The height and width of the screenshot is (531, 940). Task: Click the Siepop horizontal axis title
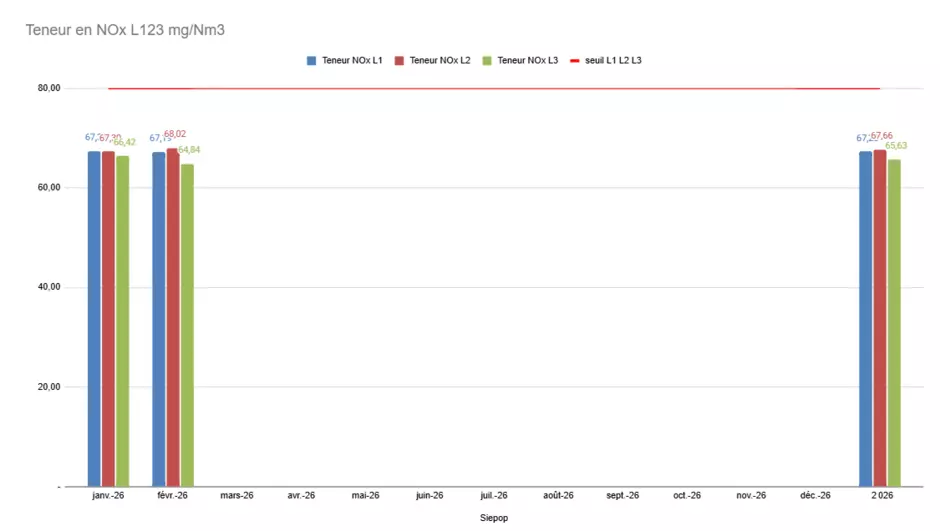[494, 518]
